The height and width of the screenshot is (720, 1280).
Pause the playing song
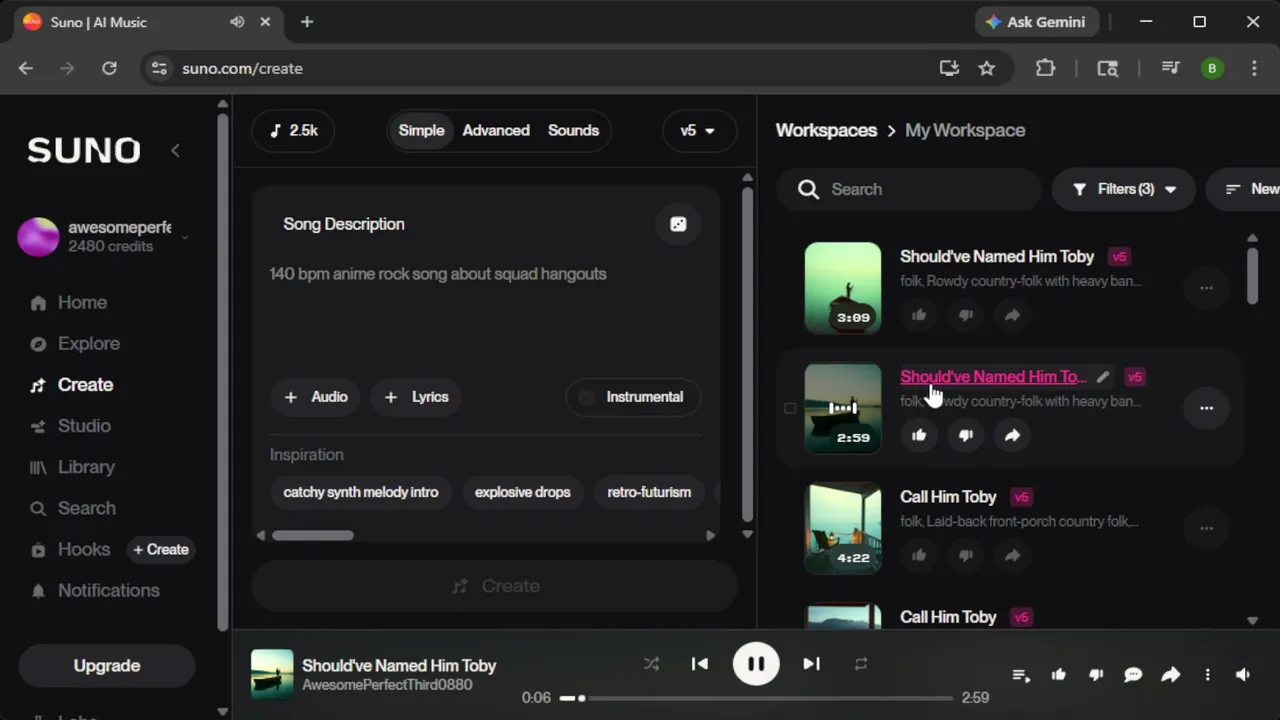[756, 664]
